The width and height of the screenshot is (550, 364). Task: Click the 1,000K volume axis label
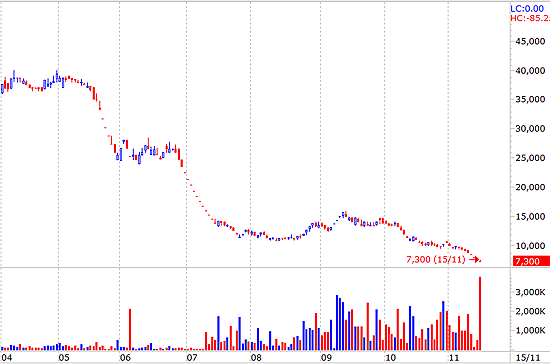pos(530,330)
